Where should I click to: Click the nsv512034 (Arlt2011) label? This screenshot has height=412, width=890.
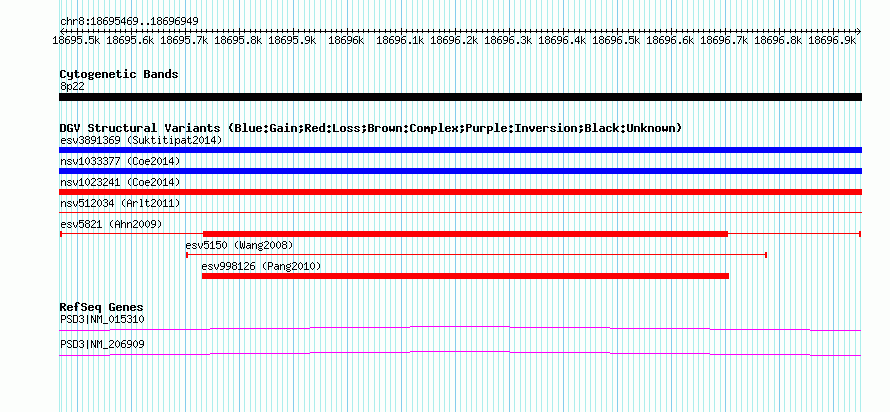120,203
